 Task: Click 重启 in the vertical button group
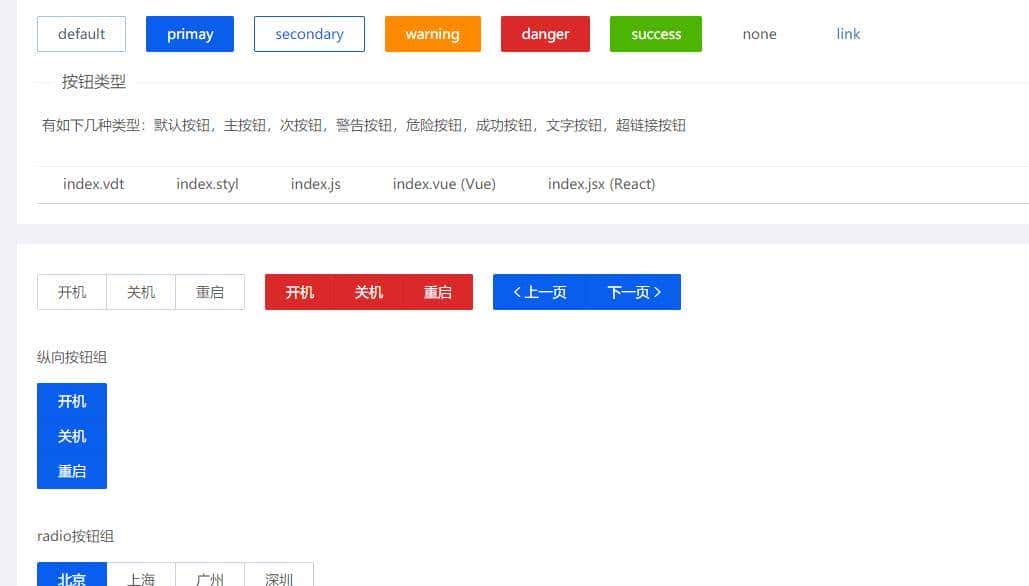71,471
